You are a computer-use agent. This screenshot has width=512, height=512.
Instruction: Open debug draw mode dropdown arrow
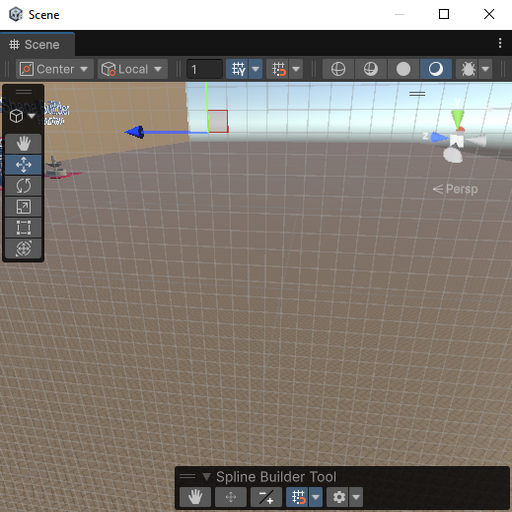point(486,69)
